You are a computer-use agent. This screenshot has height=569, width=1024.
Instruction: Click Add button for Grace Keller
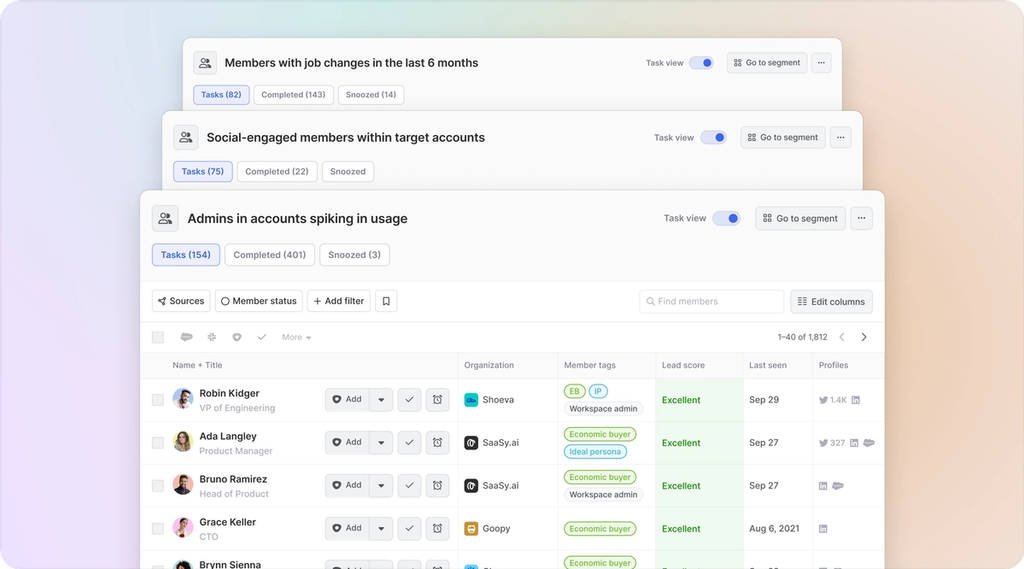(x=347, y=528)
